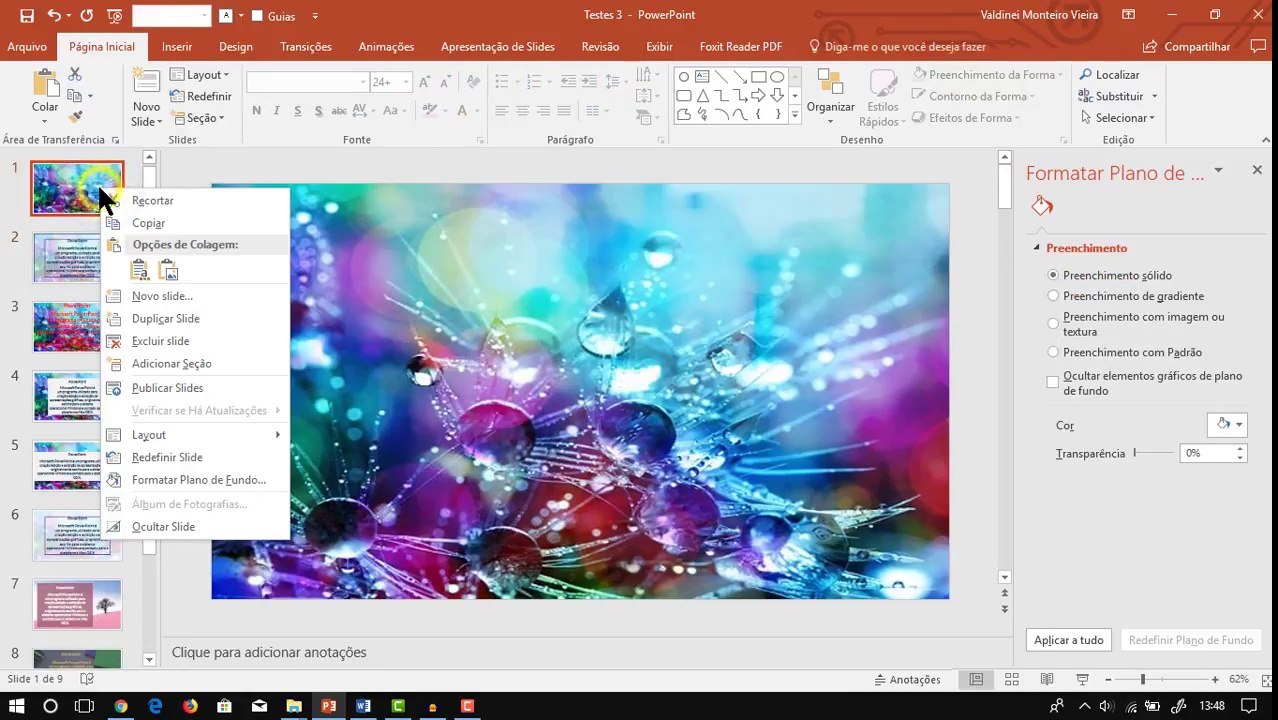
Task: Select slide 2 thumbnail
Action: click(x=77, y=258)
